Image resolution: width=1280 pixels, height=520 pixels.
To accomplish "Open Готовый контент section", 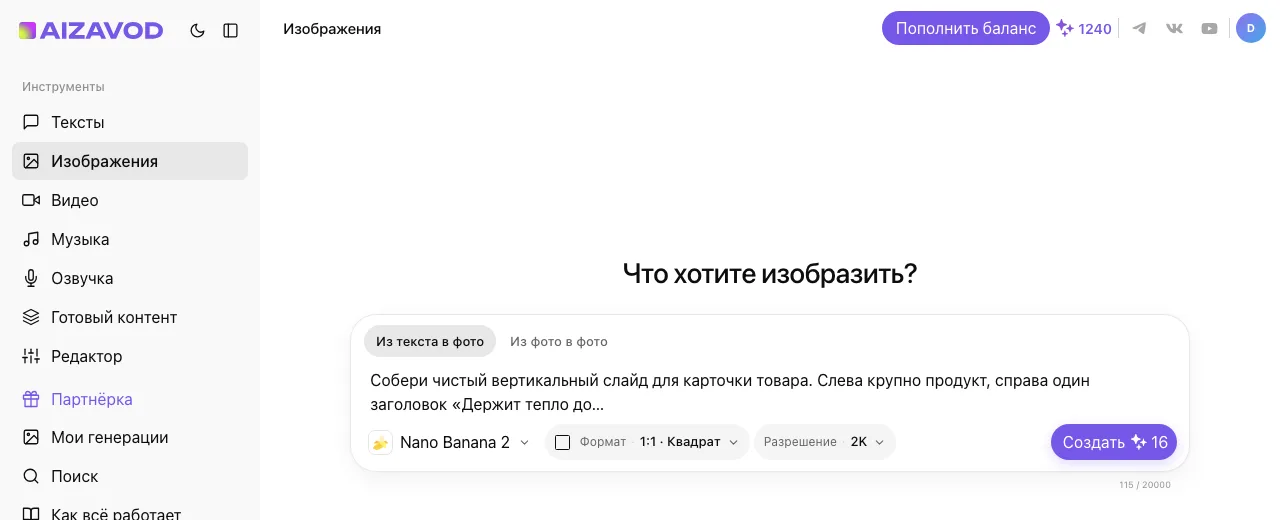I will [x=130, y=317].
